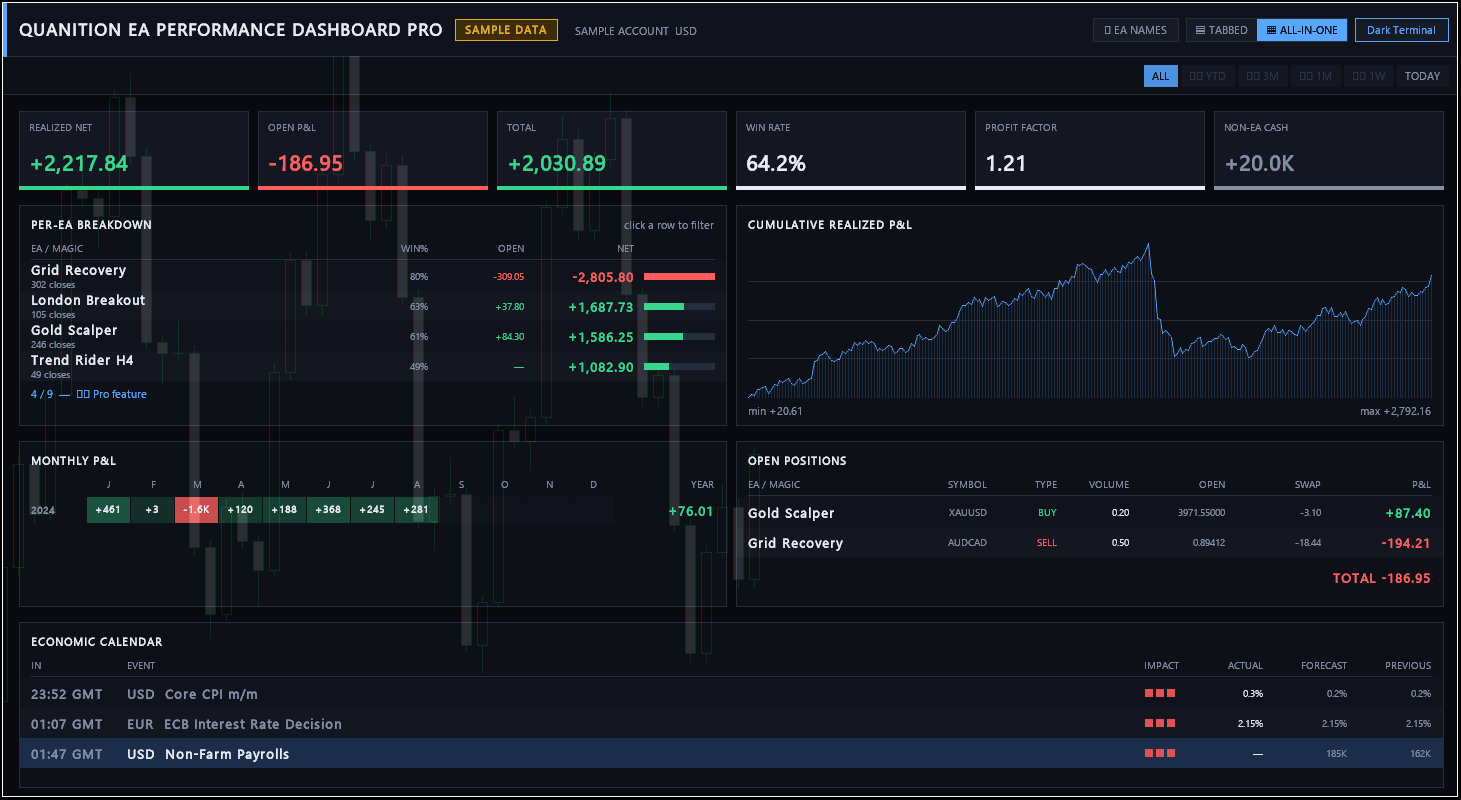Image resolution: width=1461 pixels, height=800 pixels.
Task: Click the impact indicator for ECB Interest Rate Decision
Action: coord(1160,723)
